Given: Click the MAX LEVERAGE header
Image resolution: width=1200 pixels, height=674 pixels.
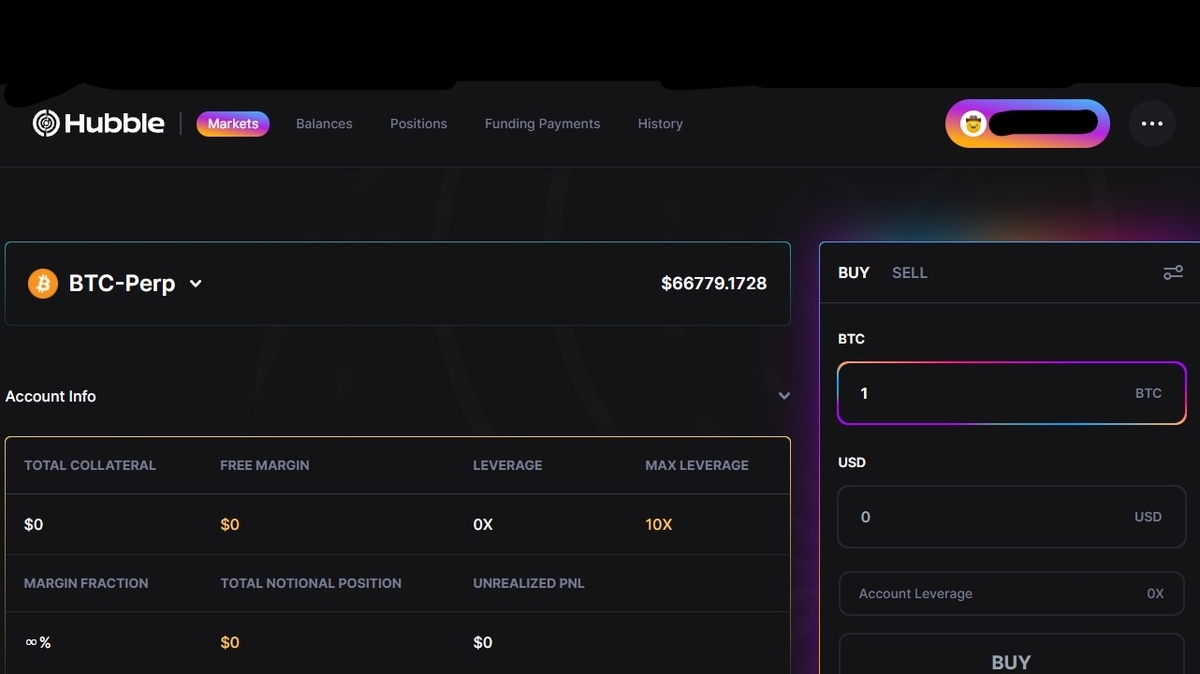Looking at the screenshot, I should [697, 465].
